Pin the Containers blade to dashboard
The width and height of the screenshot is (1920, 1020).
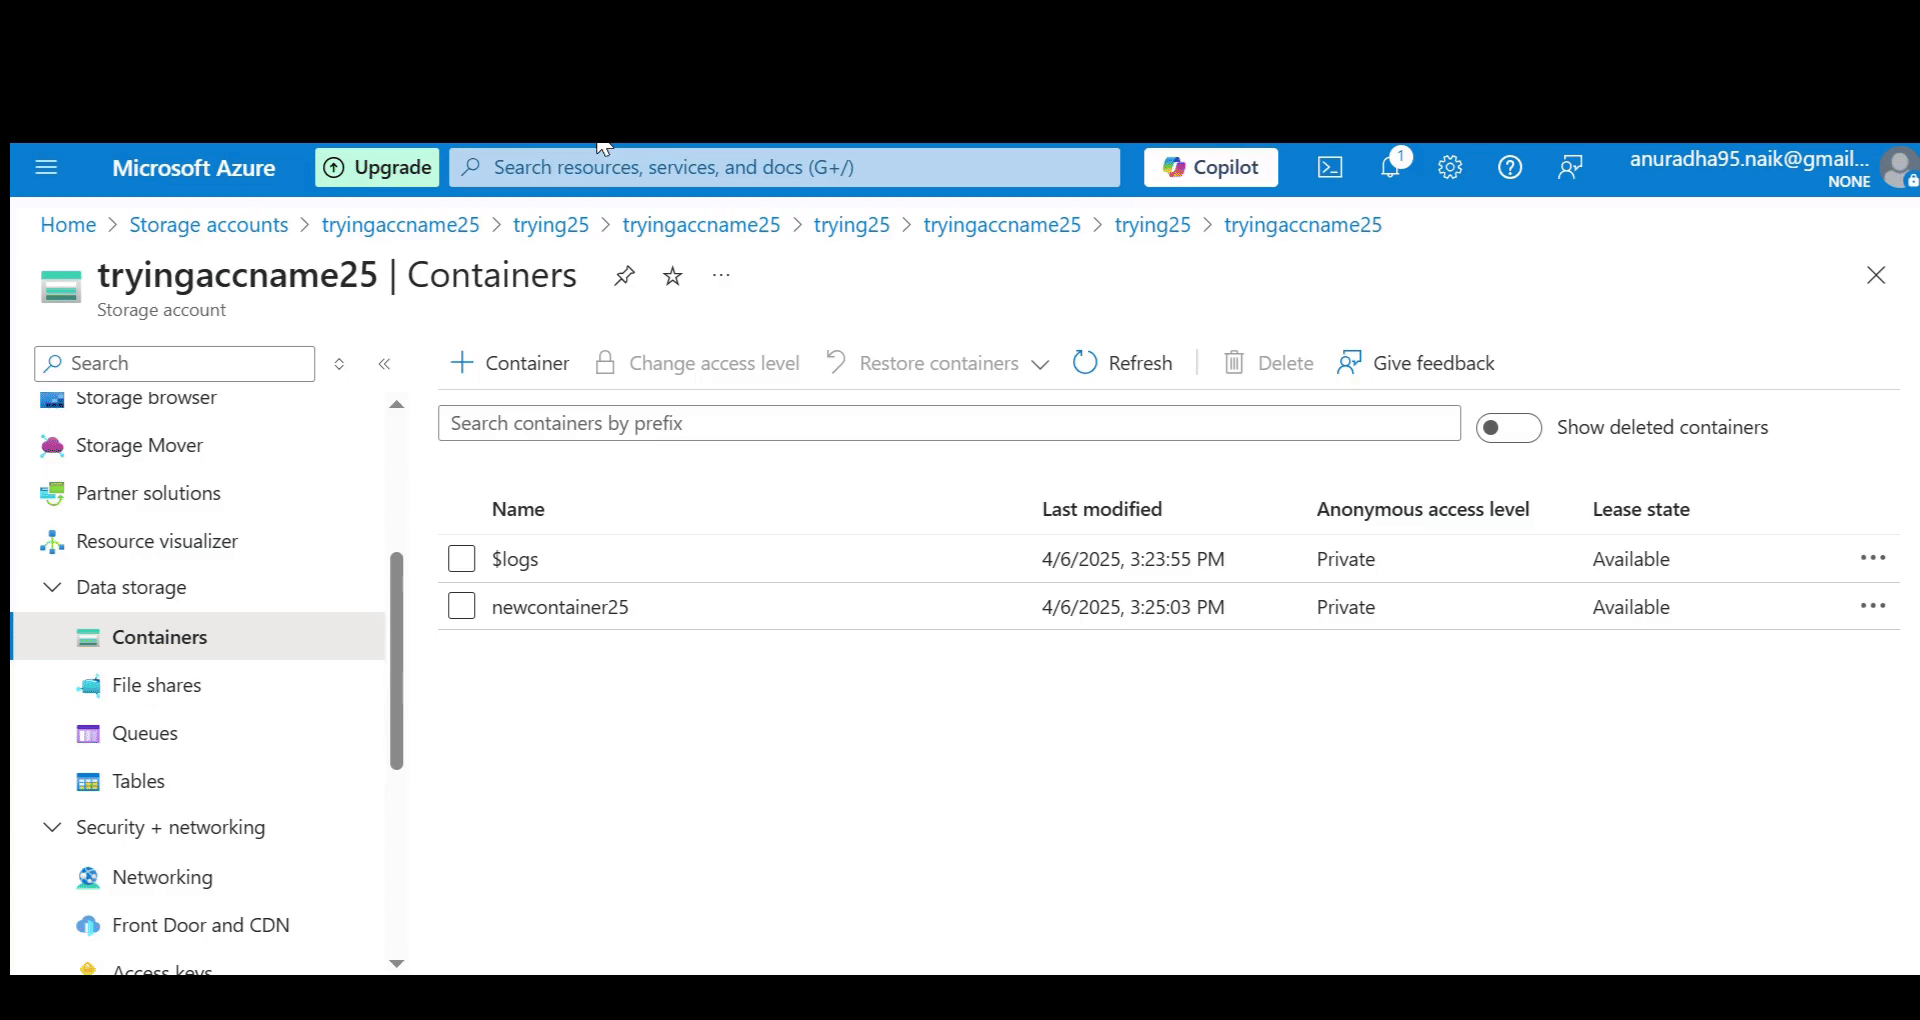tap(624, 276)
